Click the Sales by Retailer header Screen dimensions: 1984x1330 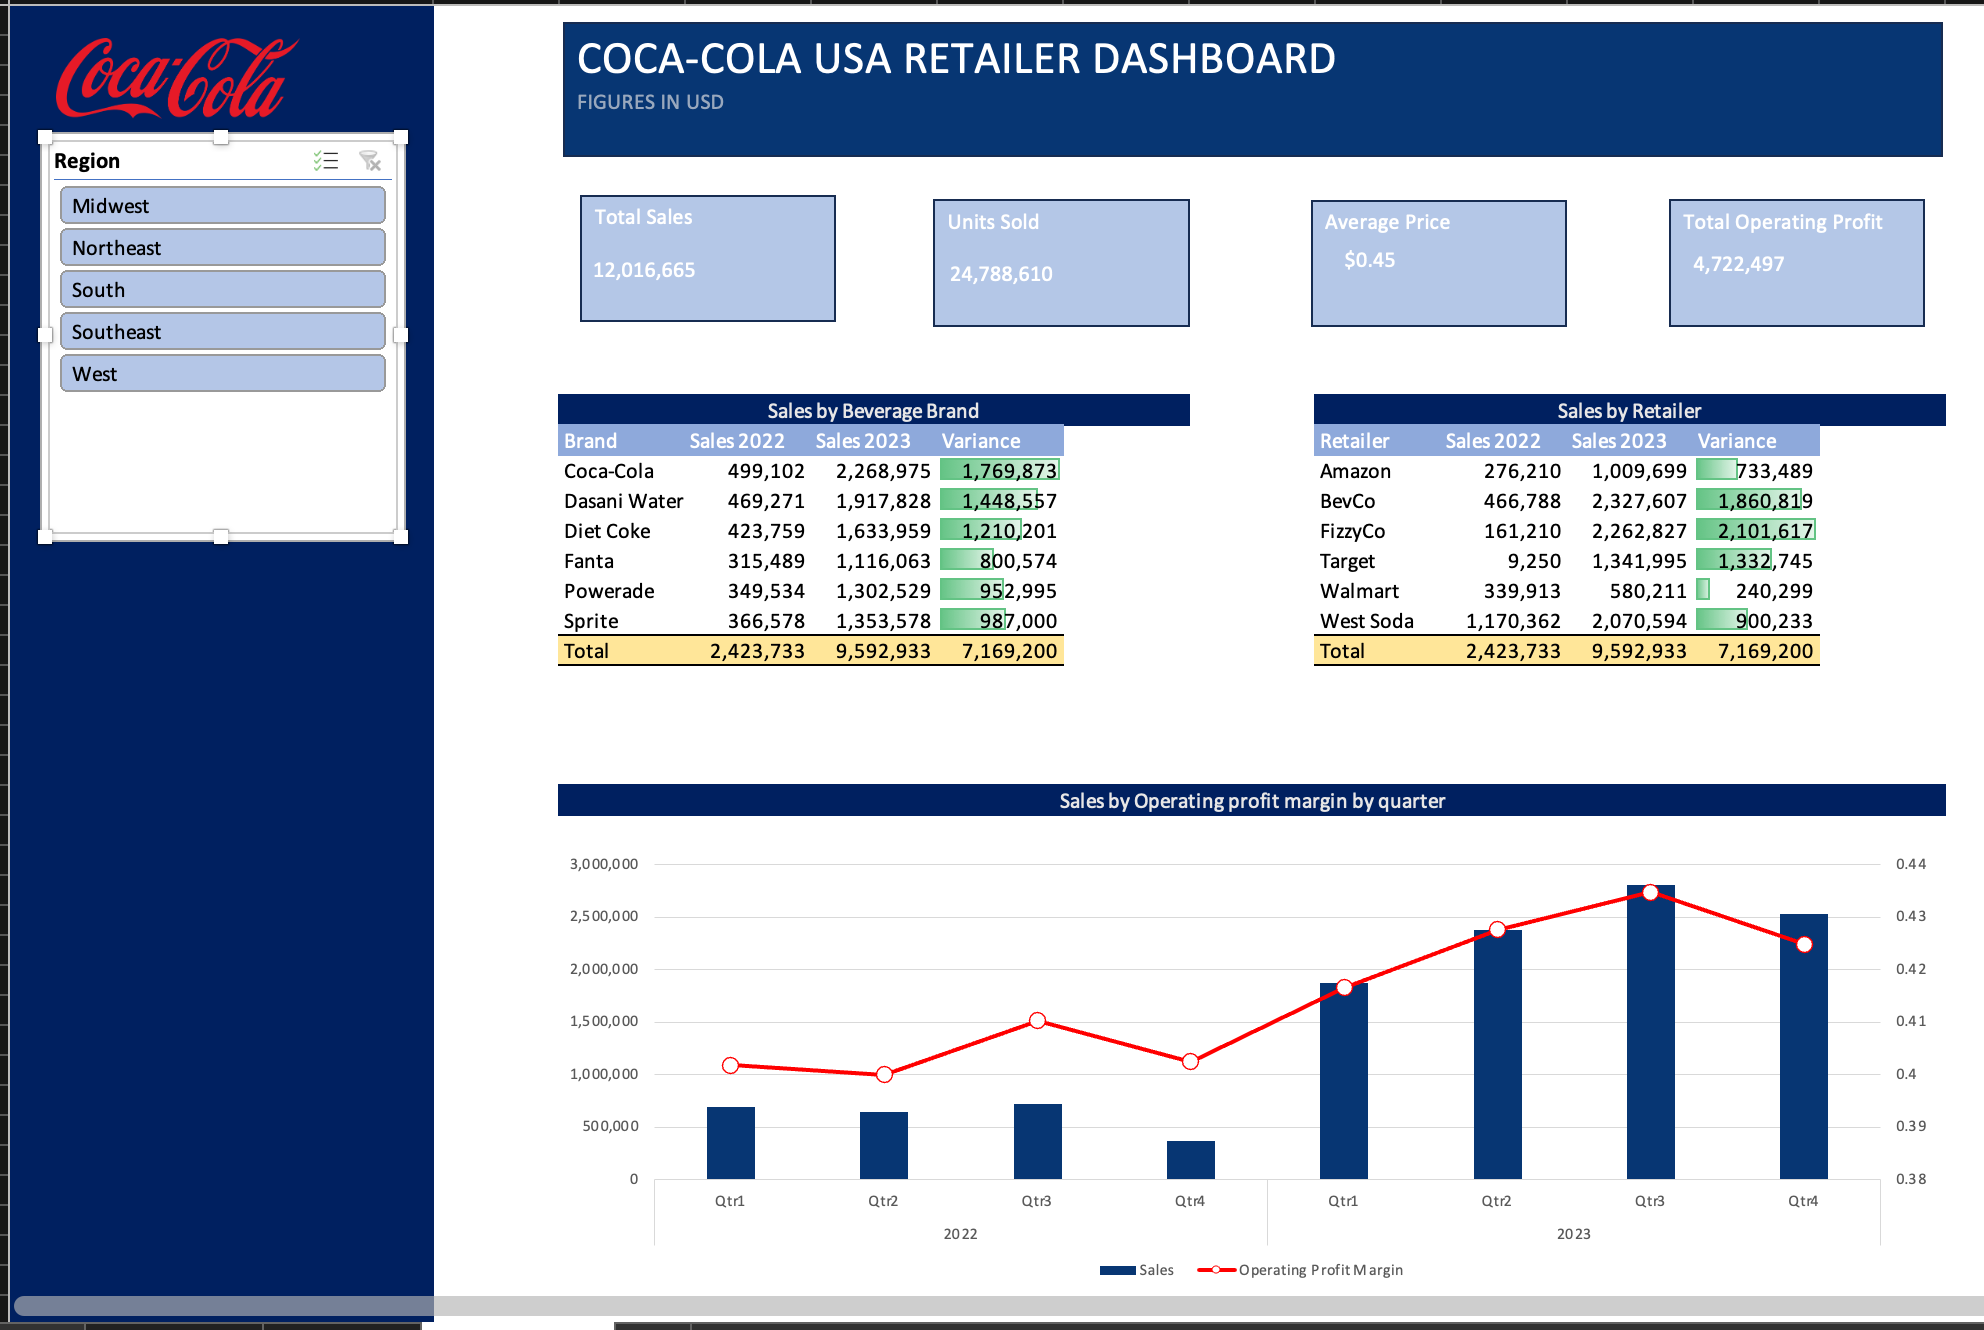click(1628, 411)
